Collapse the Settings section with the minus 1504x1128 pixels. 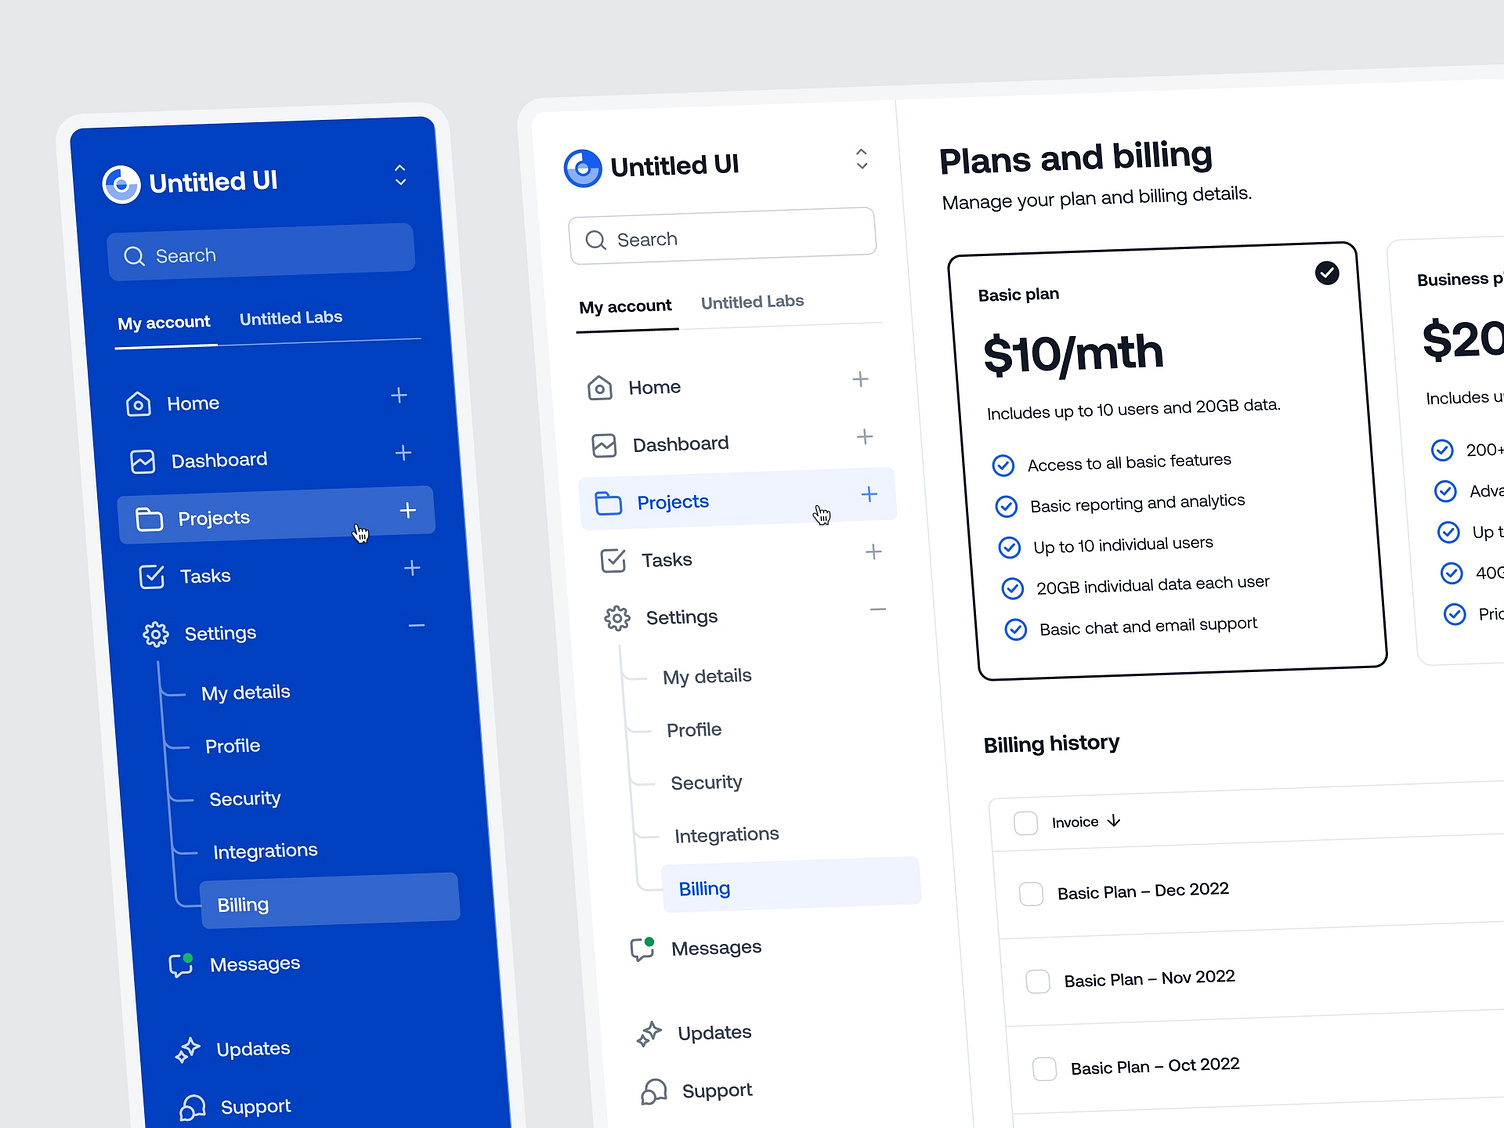pos(878,610)
